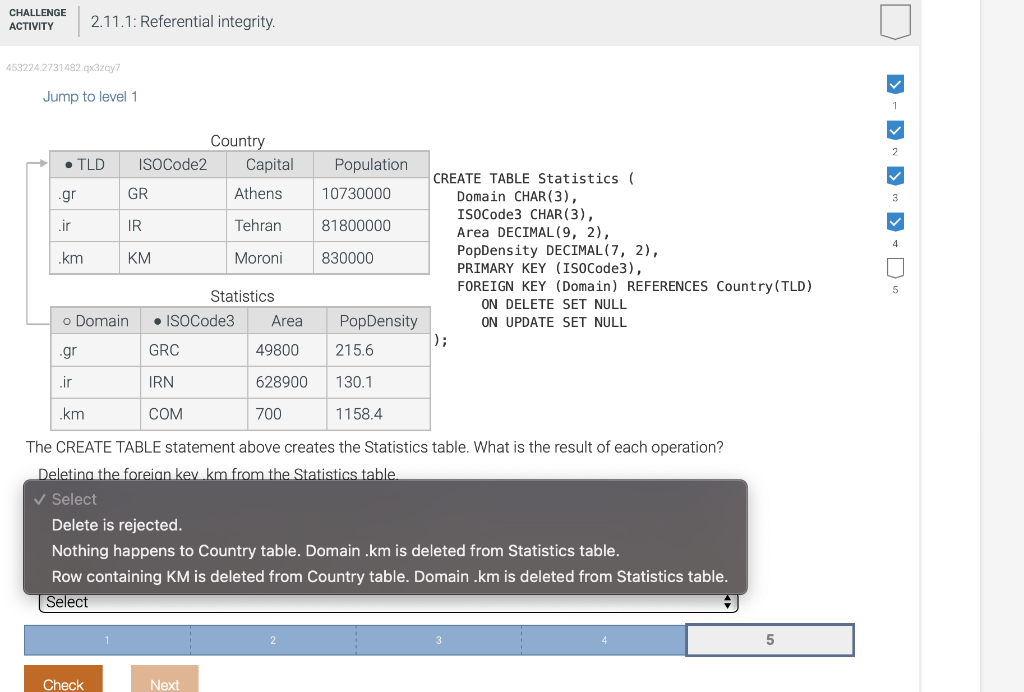Go to progress segment 3
The image size is (1024, 692).
(x=439, y=640)
